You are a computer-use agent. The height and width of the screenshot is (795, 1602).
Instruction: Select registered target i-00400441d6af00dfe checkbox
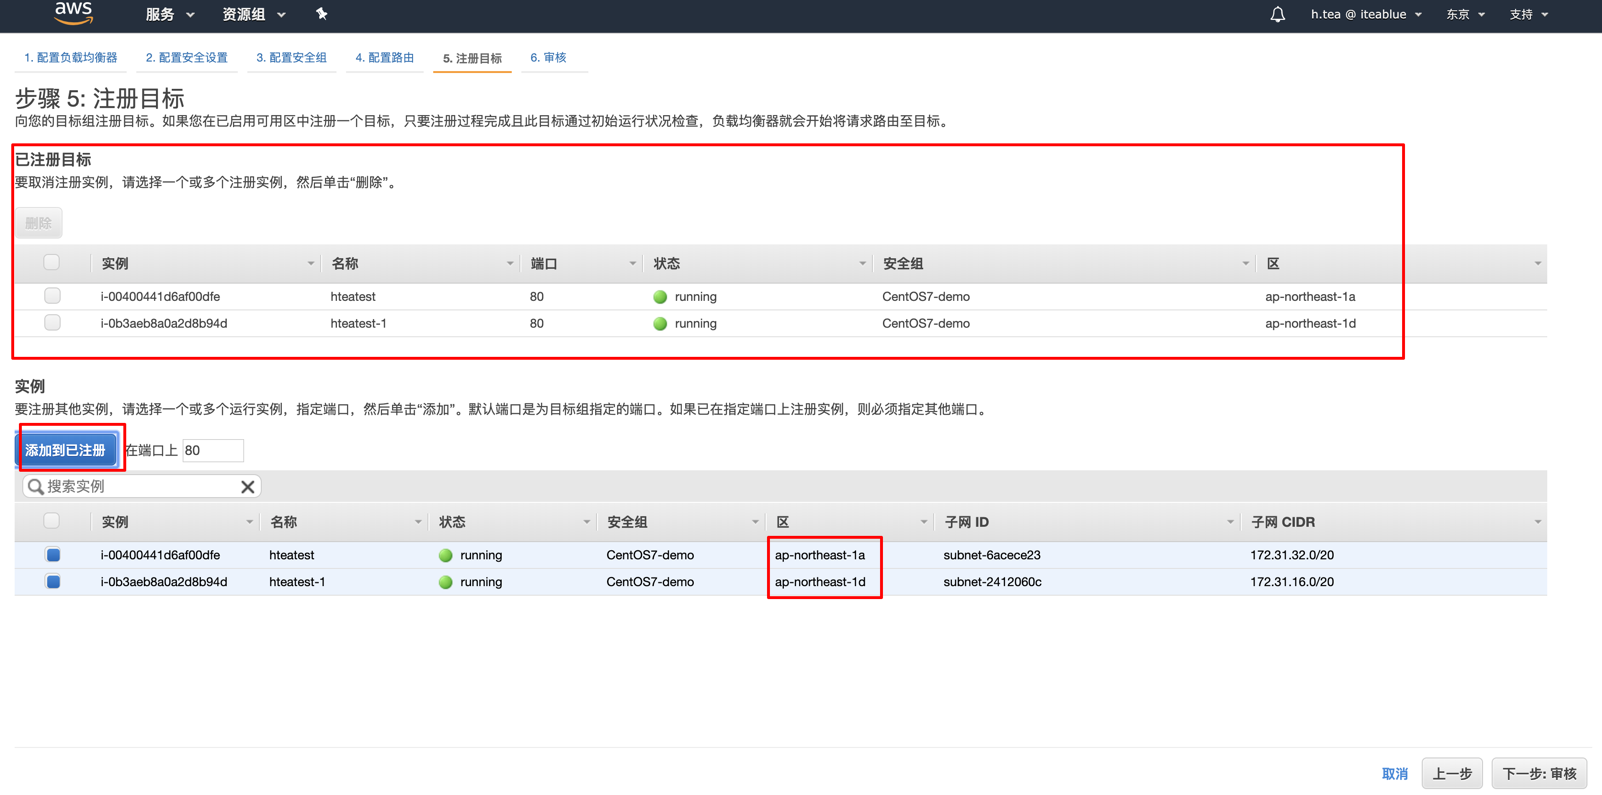coord(52,296)
